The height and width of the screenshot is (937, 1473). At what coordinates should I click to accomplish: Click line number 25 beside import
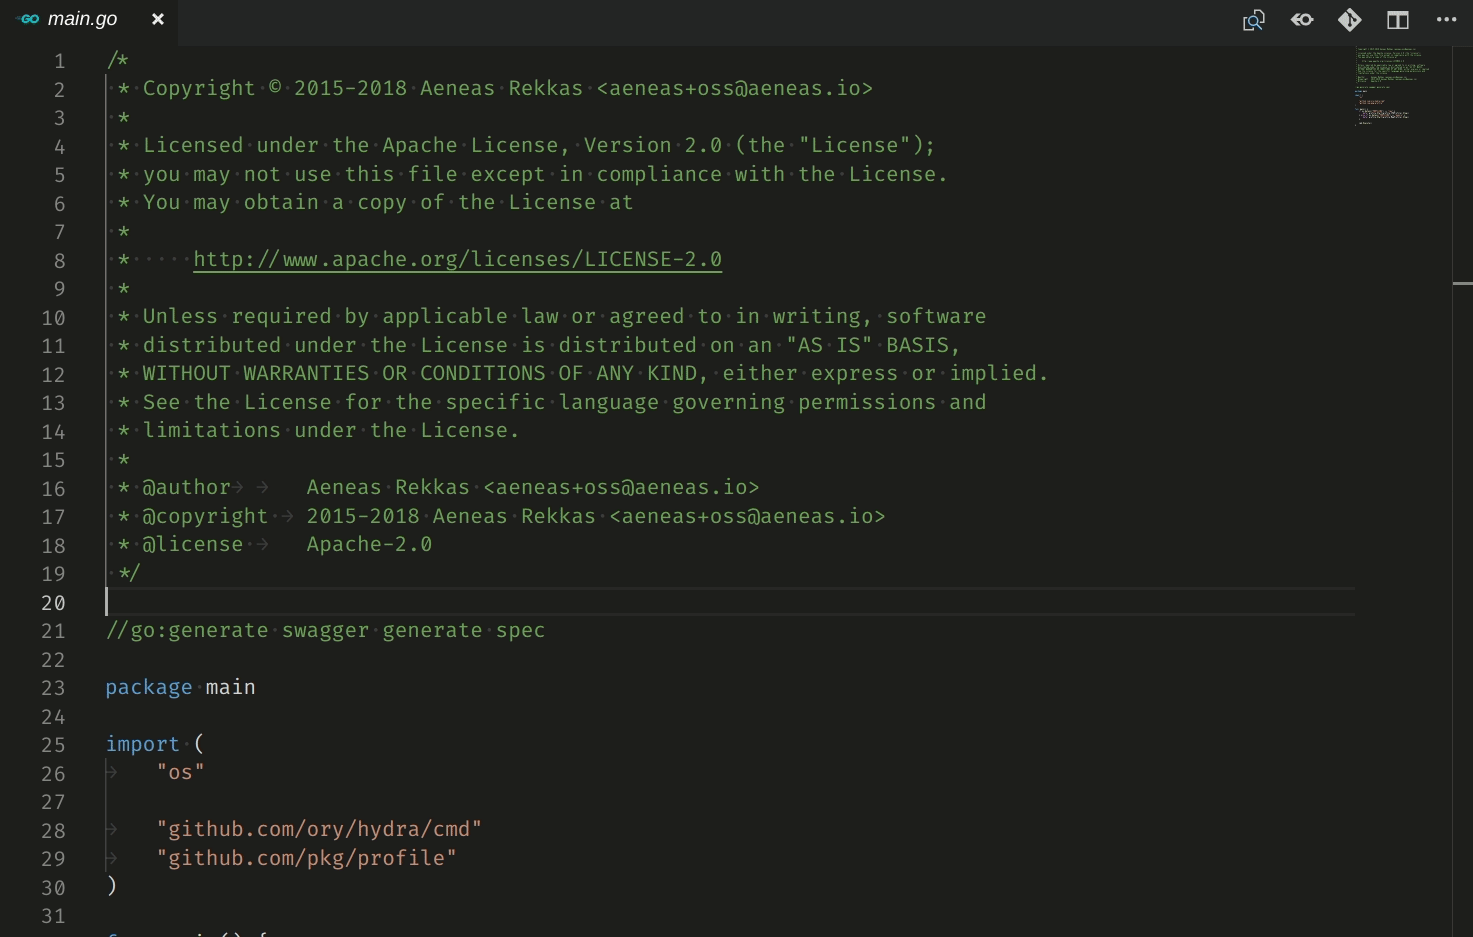click(53, 745)
